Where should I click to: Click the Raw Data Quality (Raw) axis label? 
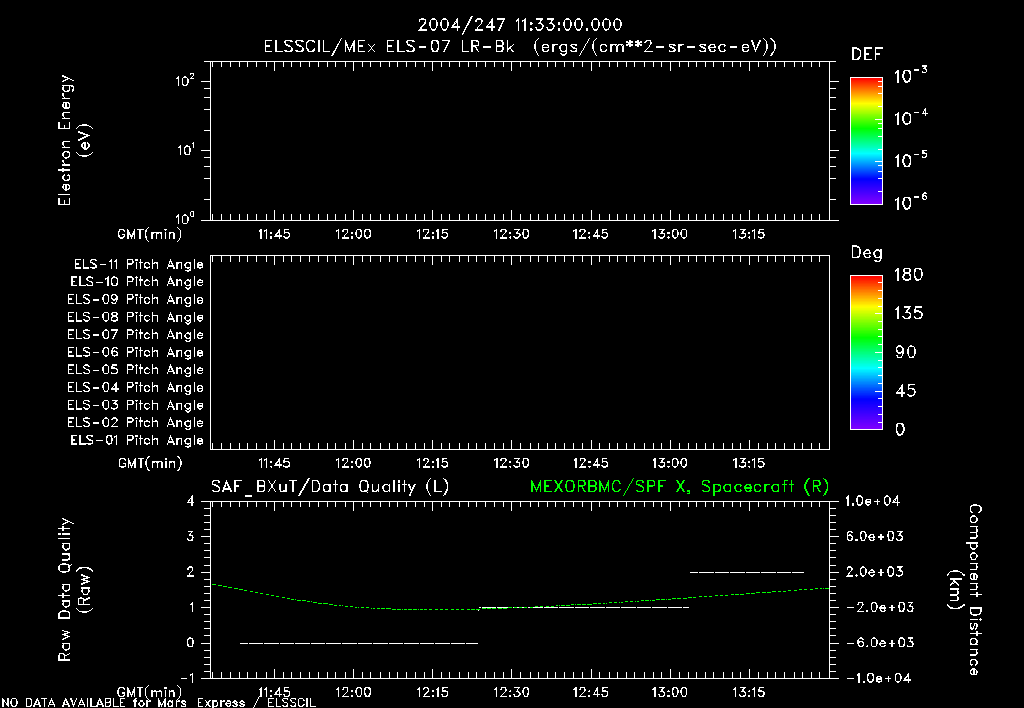click(74, 590)
